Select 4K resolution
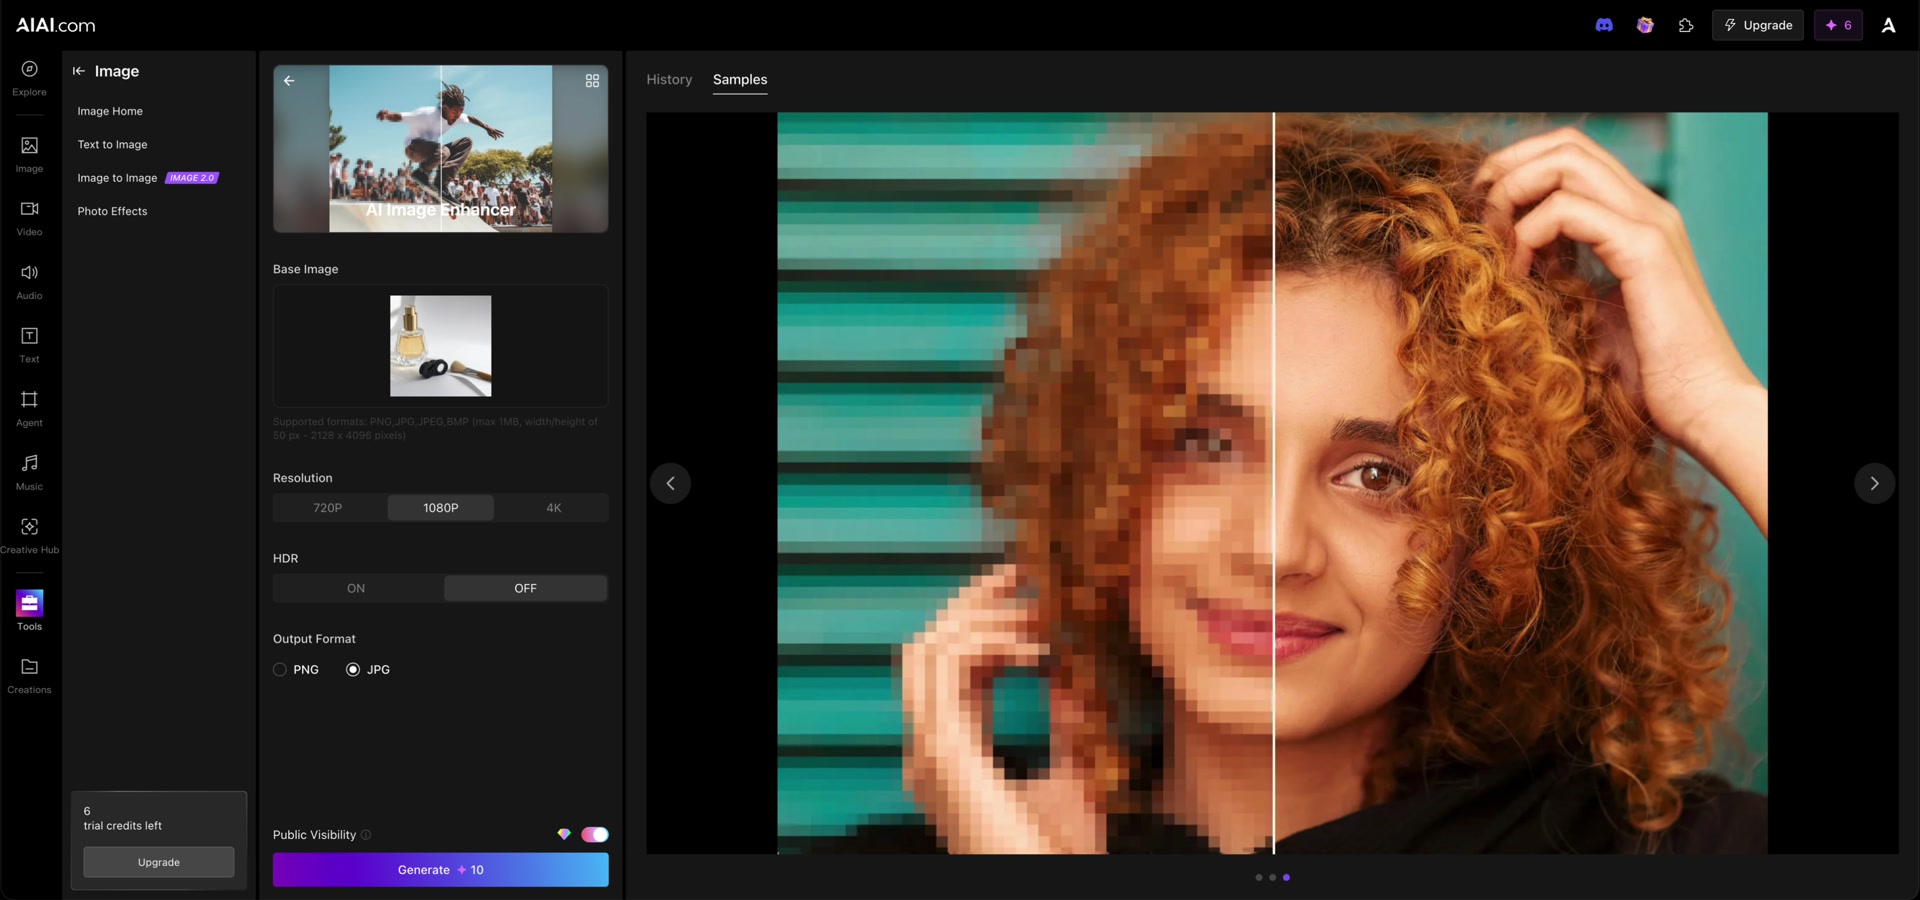 pyautogui.click(x=553, y=508)
